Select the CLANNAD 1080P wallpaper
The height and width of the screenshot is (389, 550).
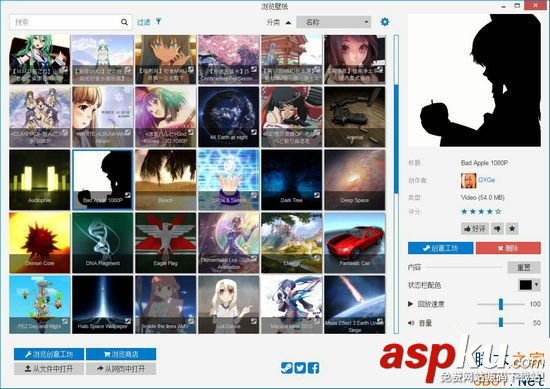40,117
